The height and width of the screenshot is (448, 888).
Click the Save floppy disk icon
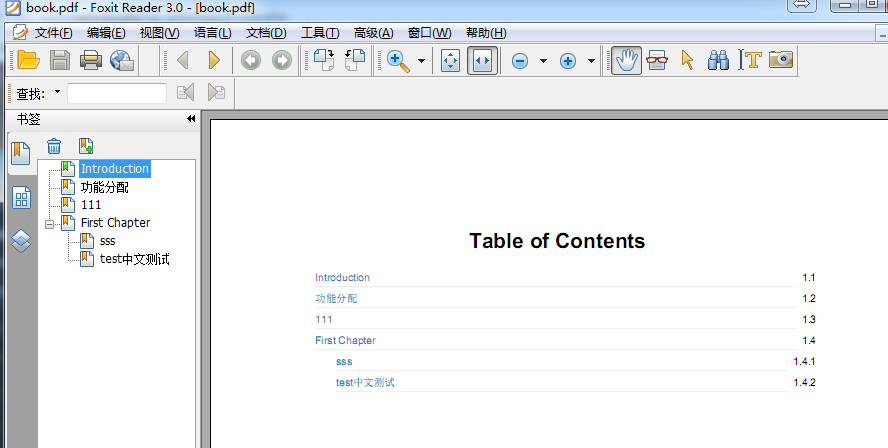60,60
